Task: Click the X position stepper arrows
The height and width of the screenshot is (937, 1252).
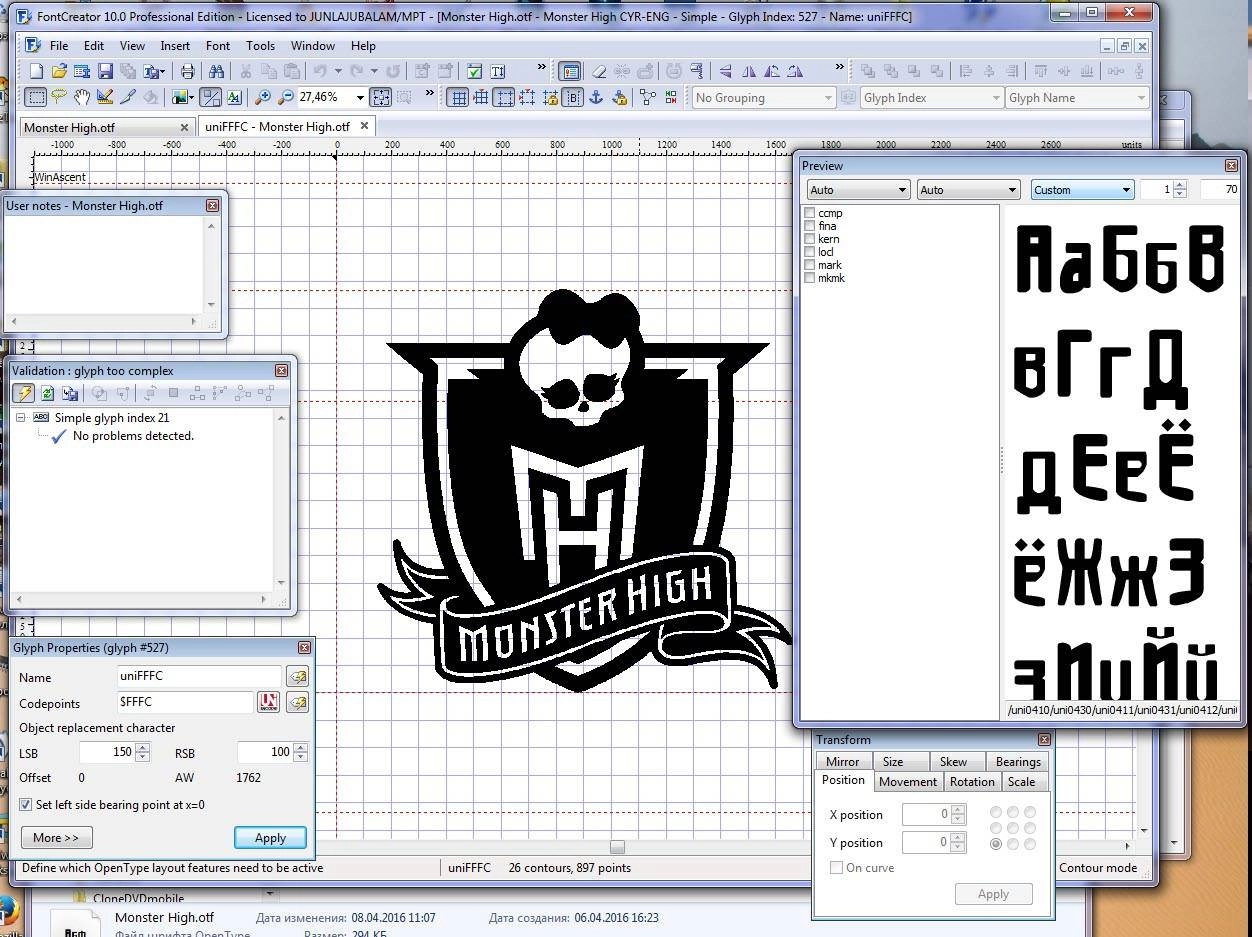Action: tap(957, 814)
